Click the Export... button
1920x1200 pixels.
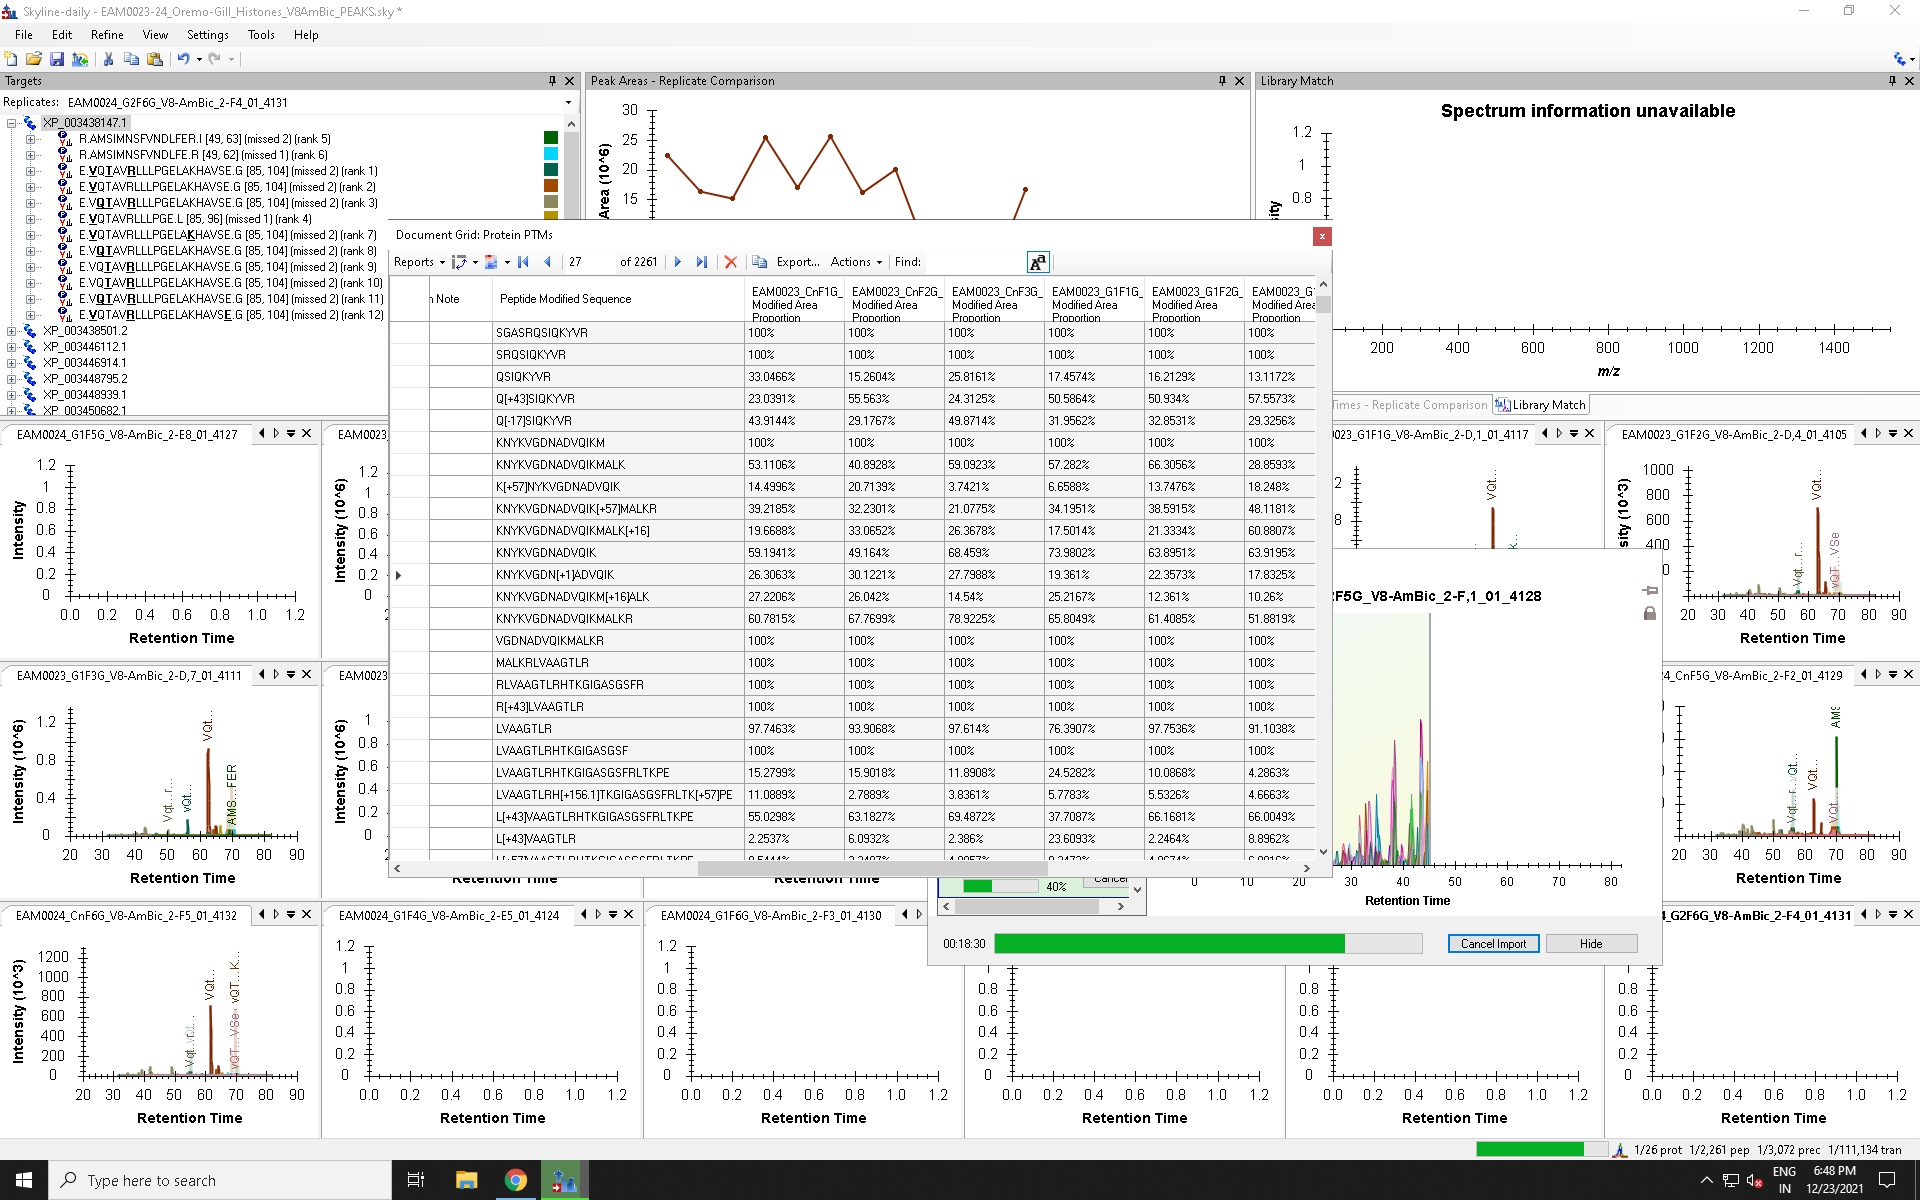[x=797, y=262]
